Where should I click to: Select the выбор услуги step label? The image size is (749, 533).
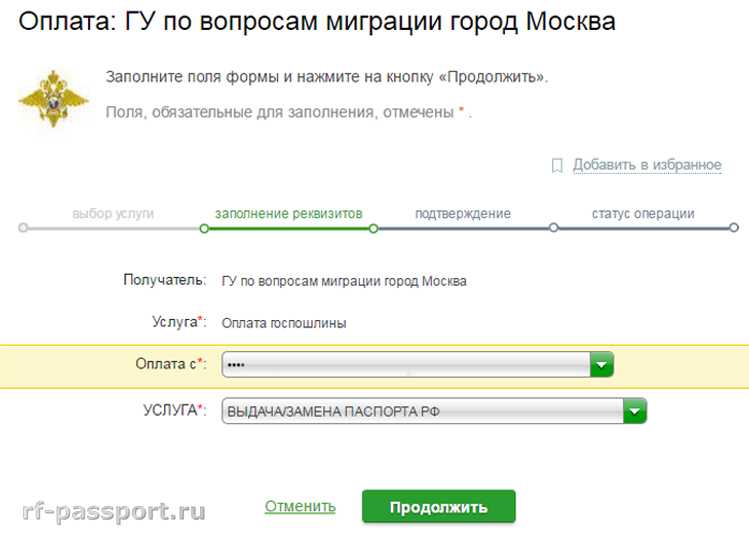(113, 213)
